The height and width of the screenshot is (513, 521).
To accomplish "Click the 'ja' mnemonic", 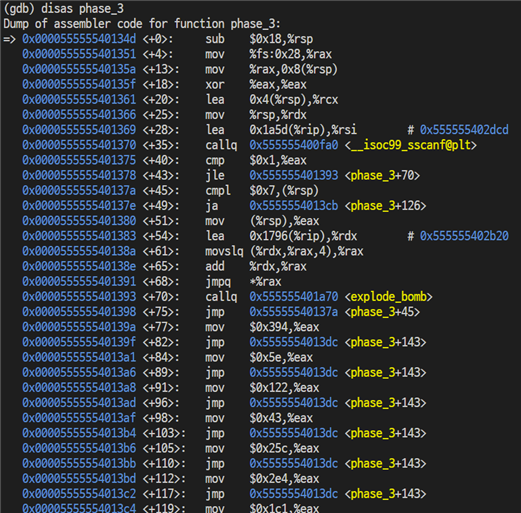I will [x=211, y=206].
